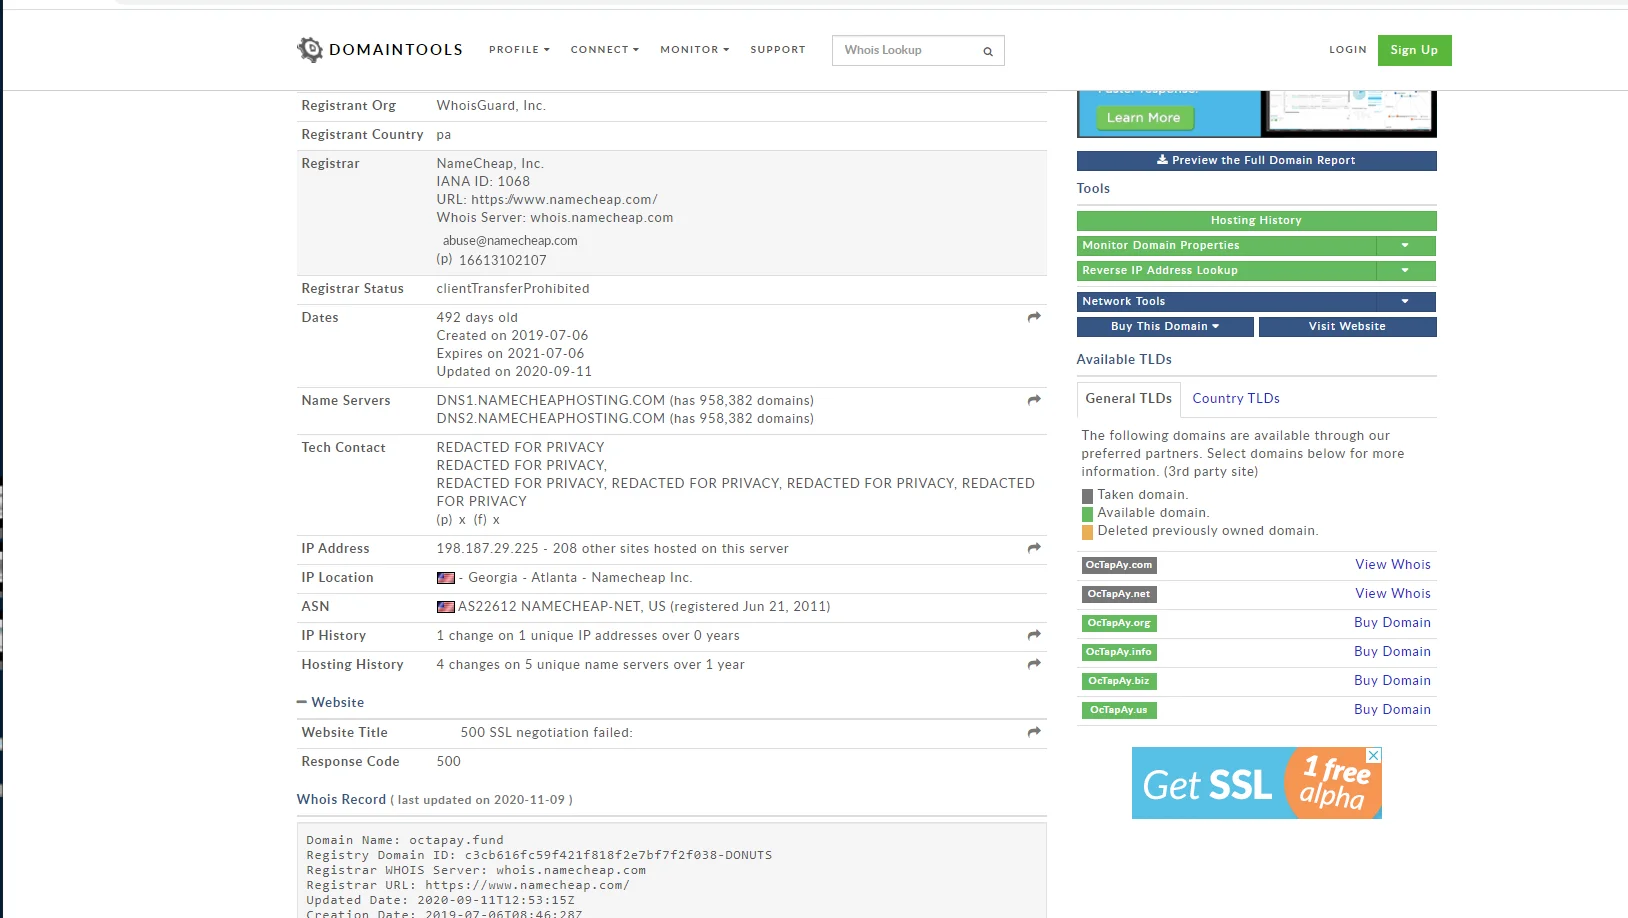The height and width of the screenshot is (918, 1628).
Task: Click OcTapAy.com domain badge
Action: 1119,565
